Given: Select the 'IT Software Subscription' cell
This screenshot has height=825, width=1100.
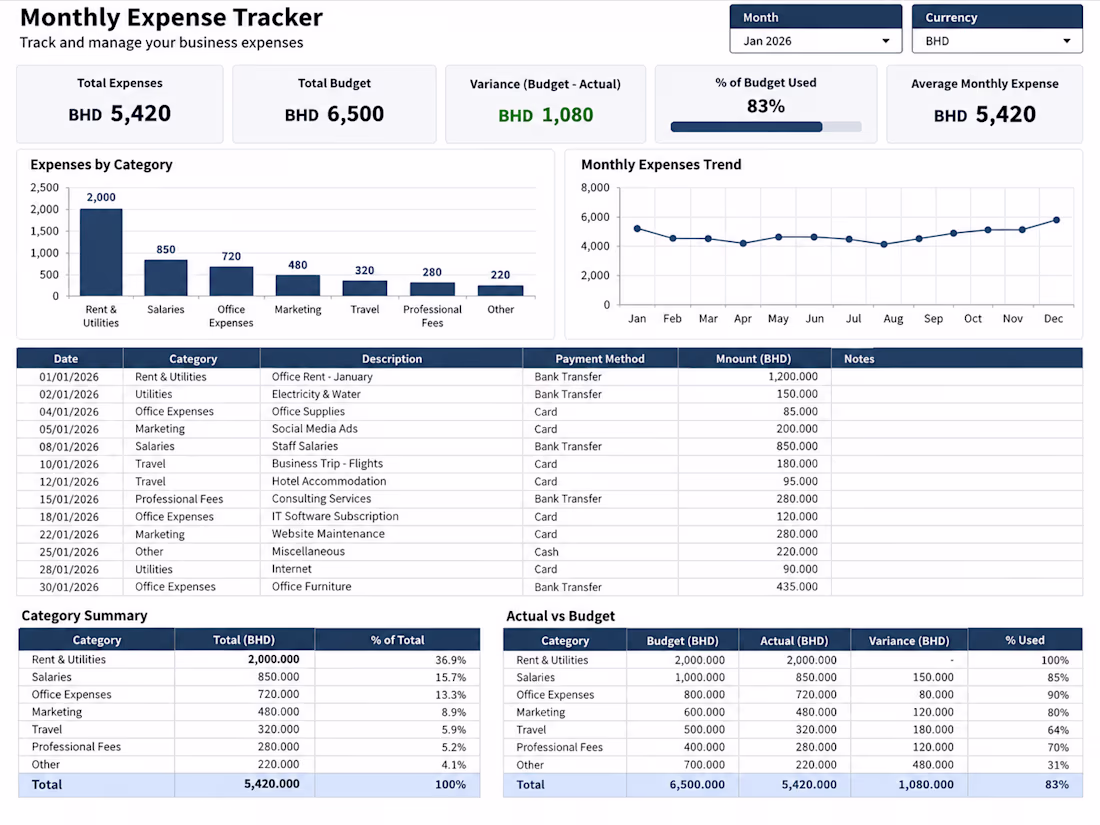Looking at the screenshot, I should click(391, 516).
